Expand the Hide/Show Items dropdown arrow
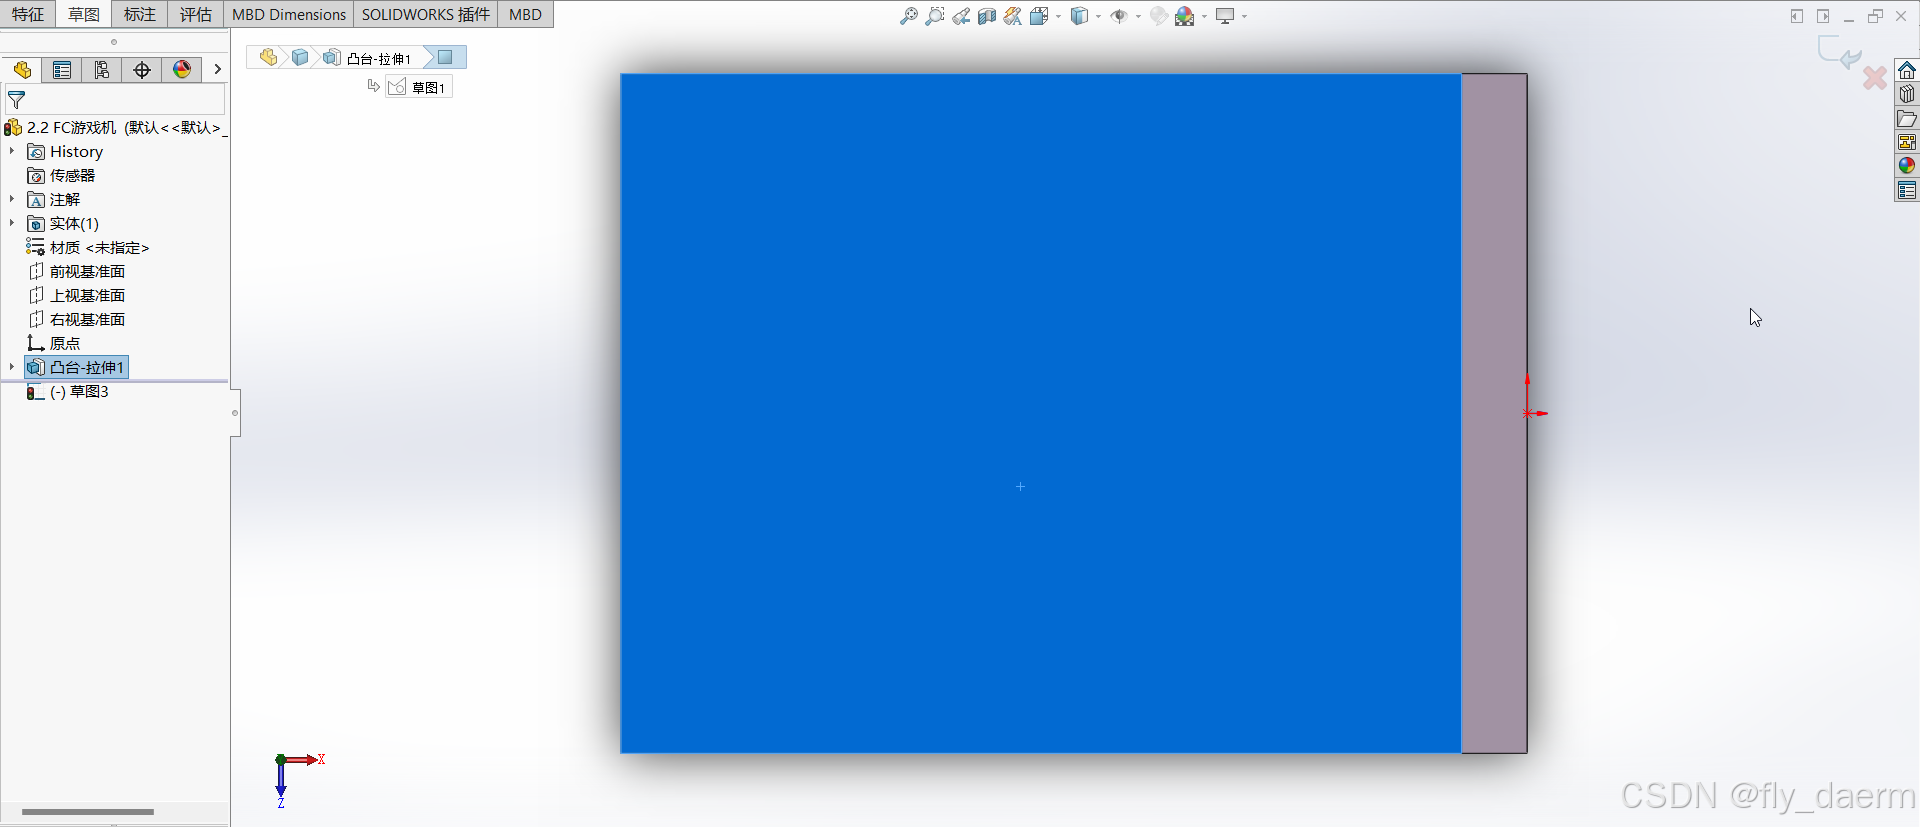This screenshot has width=1920, height=827. coord(1138,17)
